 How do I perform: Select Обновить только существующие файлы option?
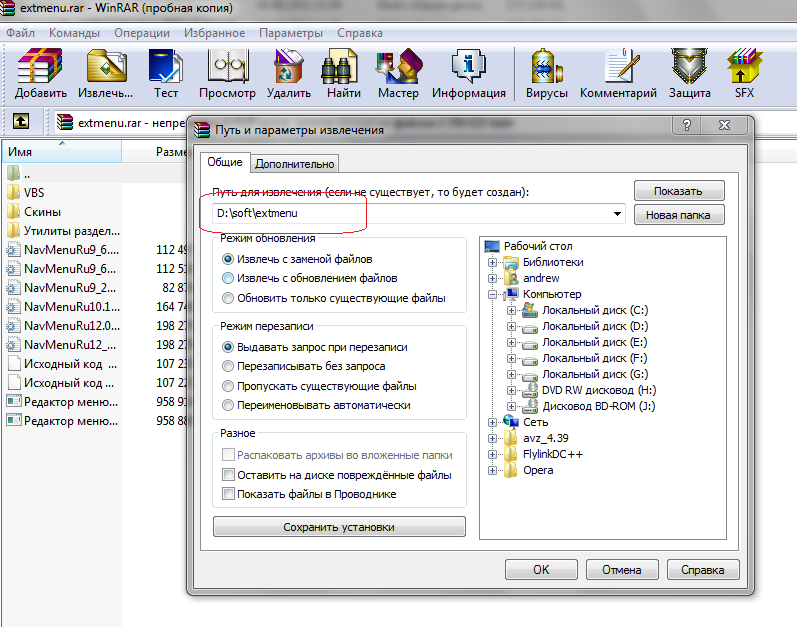coord(334,298)
